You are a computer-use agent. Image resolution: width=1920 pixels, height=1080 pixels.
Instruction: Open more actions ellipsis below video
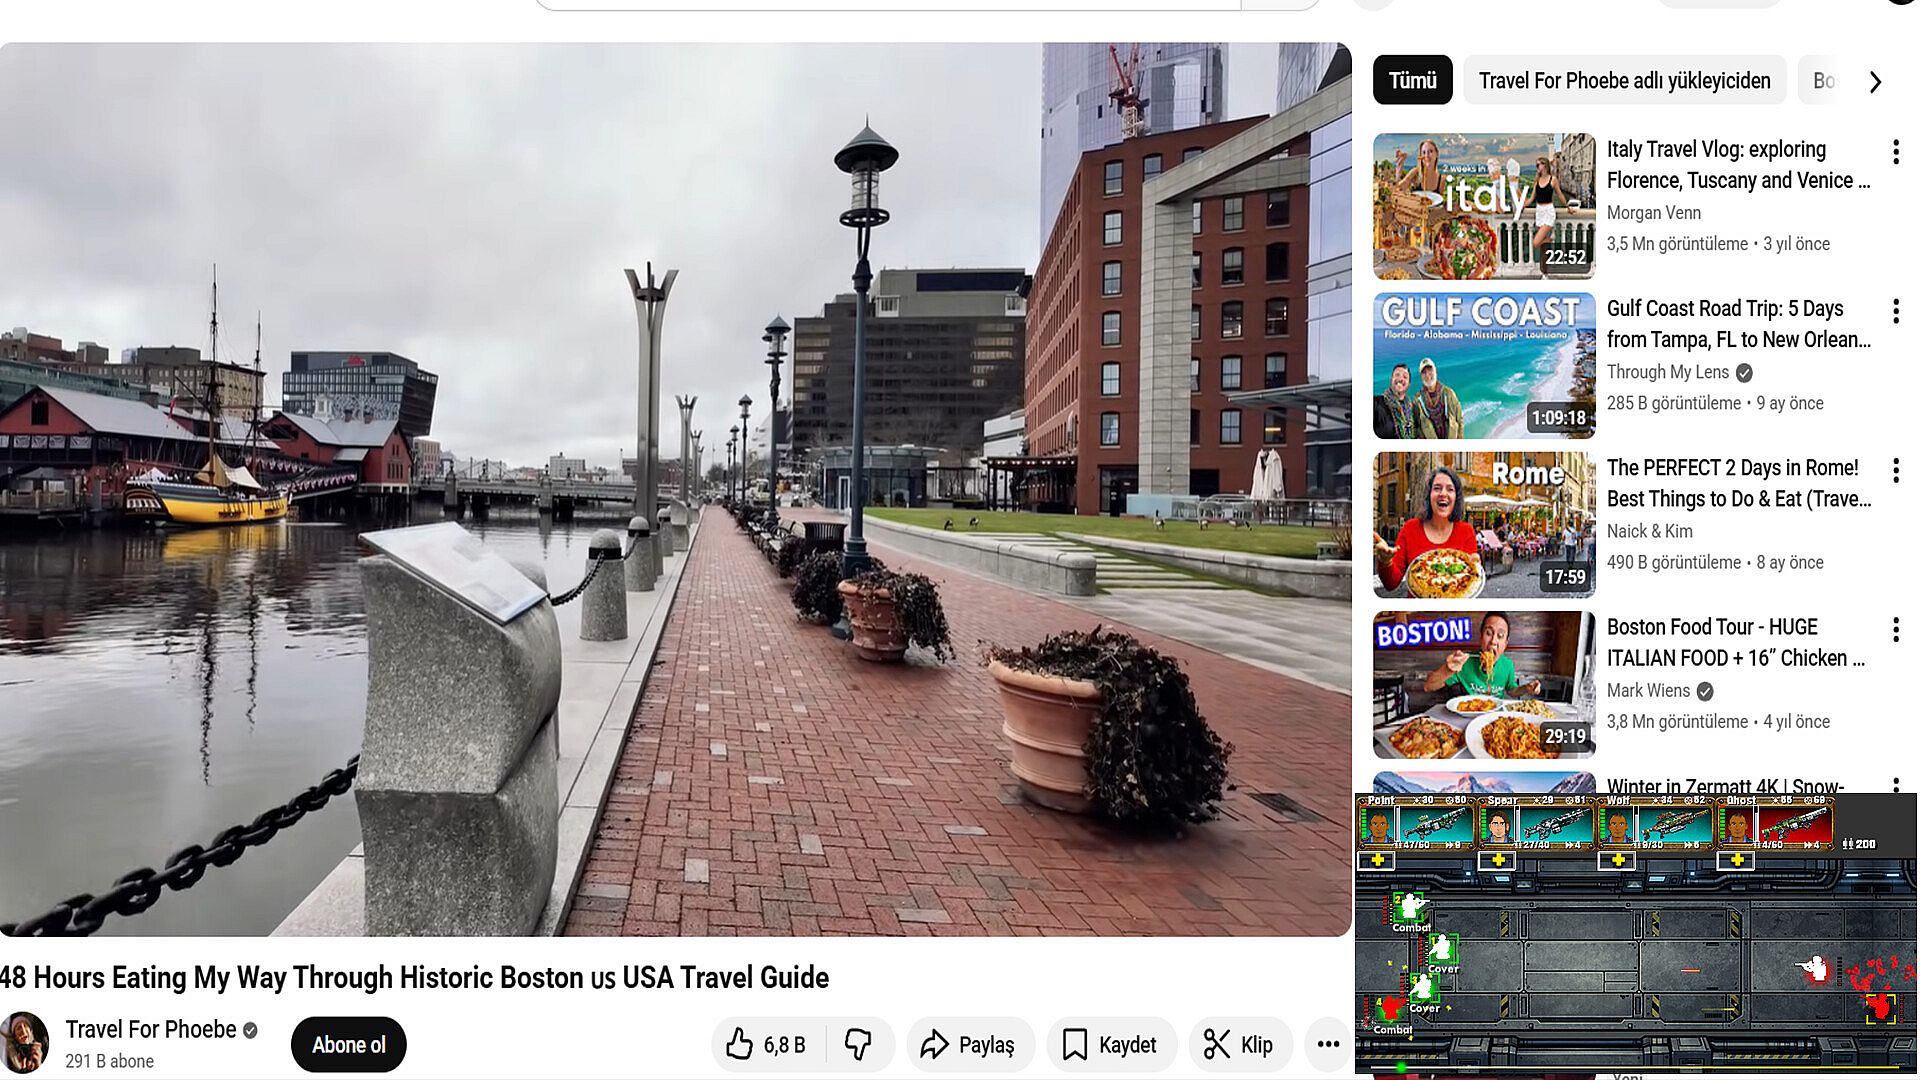1328,1044
